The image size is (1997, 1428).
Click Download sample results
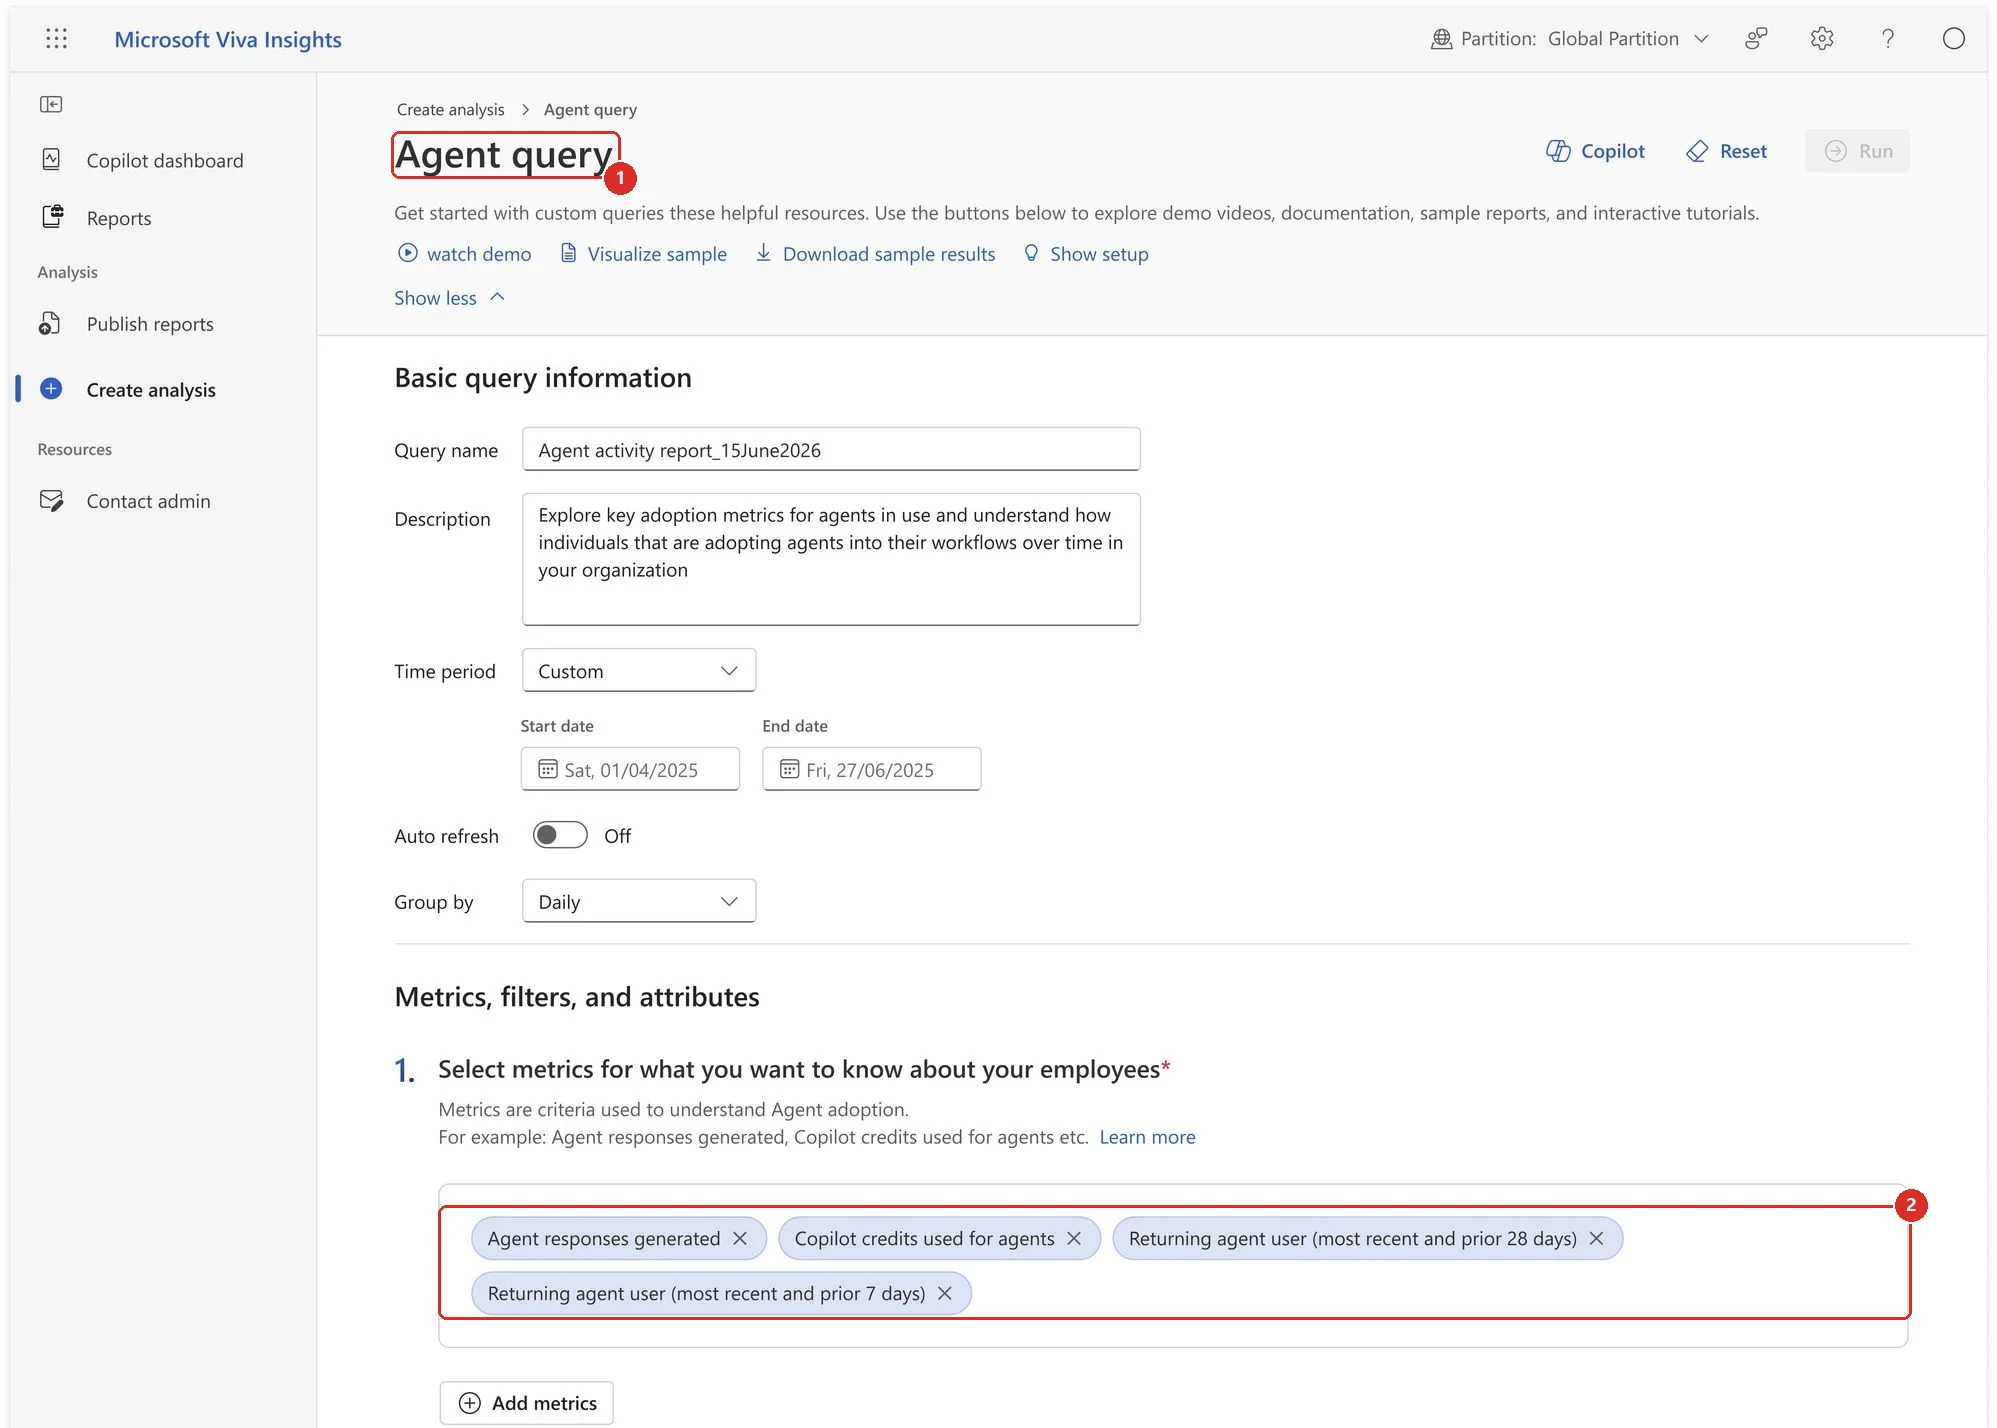875,253
